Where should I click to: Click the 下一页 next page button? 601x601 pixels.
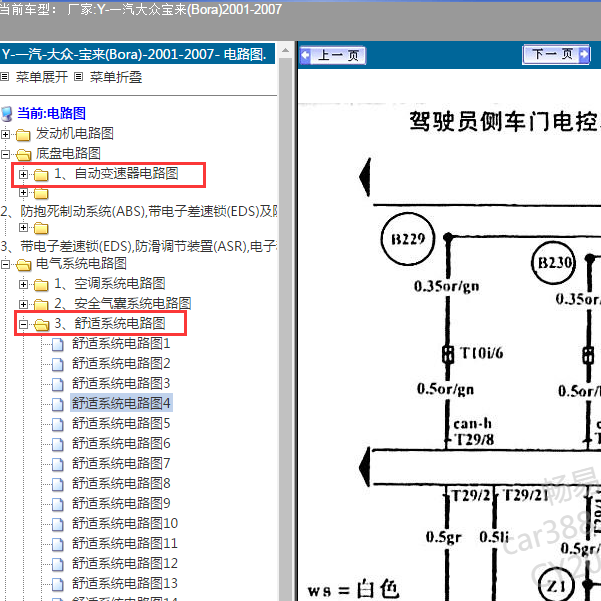coord(556,54)
